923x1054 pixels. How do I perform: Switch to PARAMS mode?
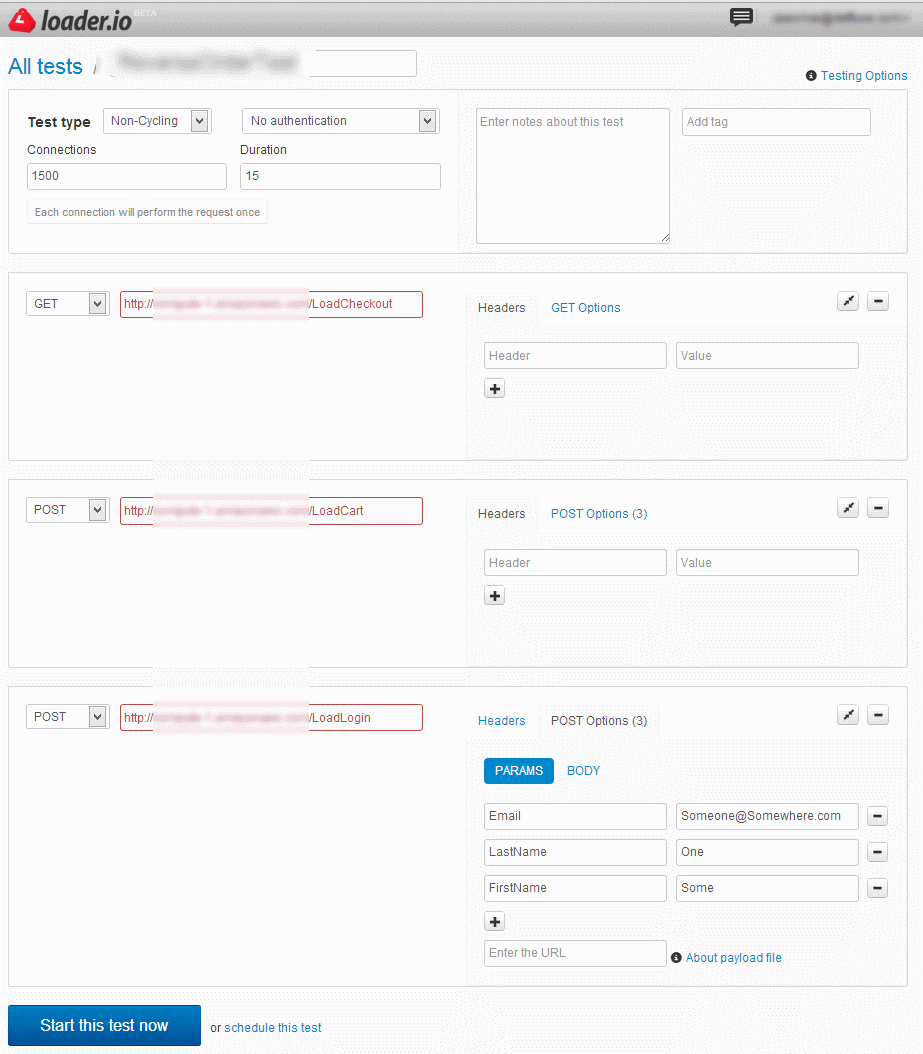coord(518,771)
